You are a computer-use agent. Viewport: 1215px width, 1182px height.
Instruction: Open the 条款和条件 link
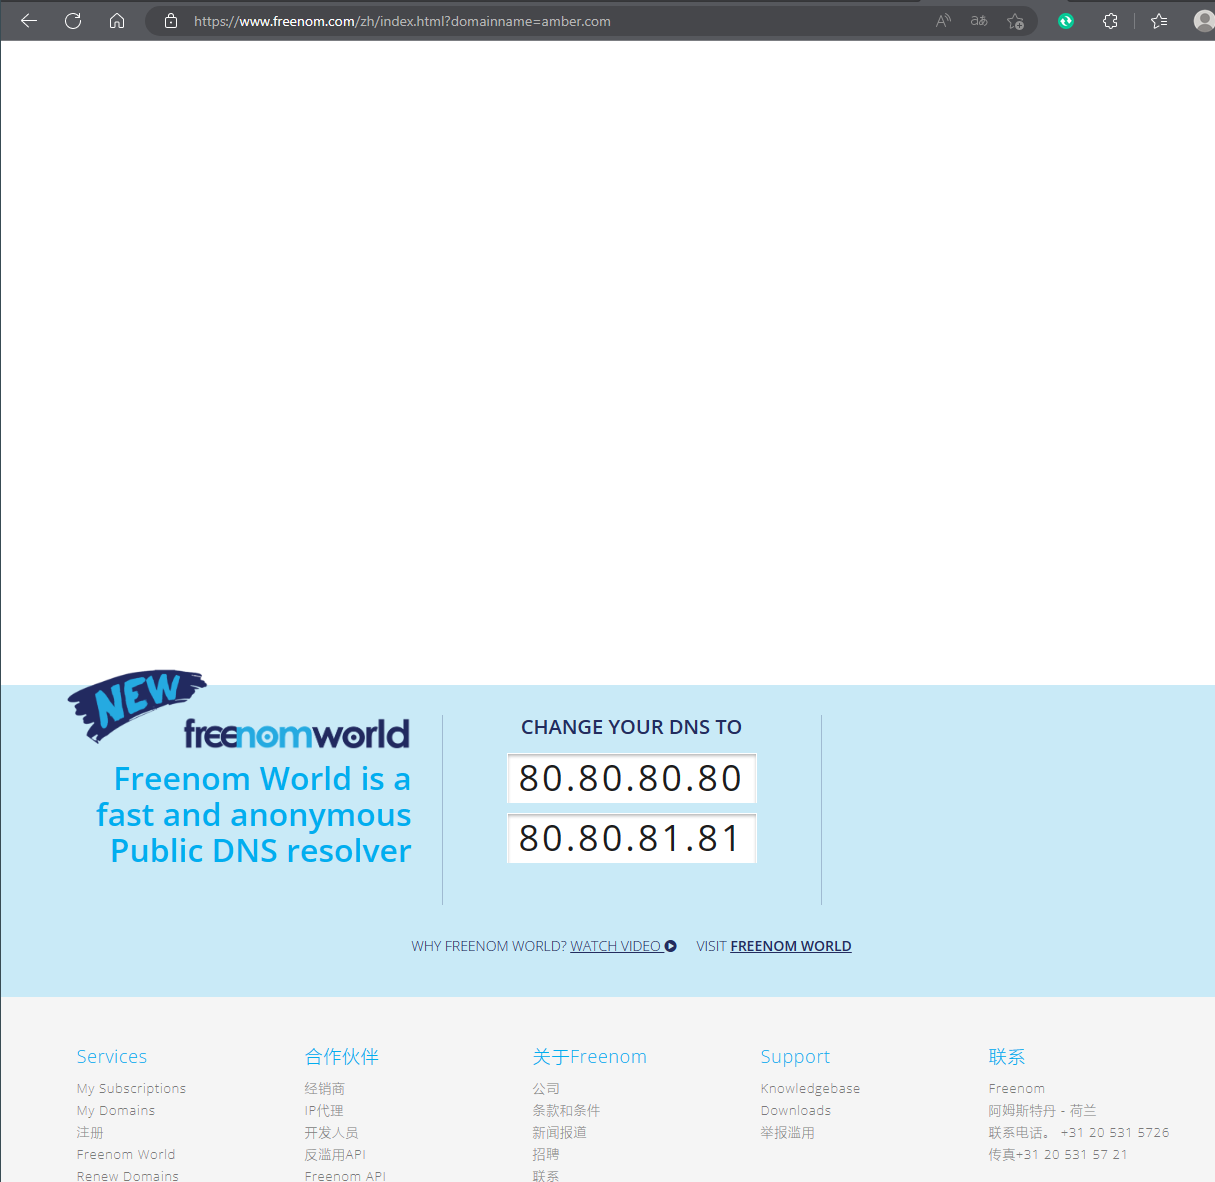566,1110
